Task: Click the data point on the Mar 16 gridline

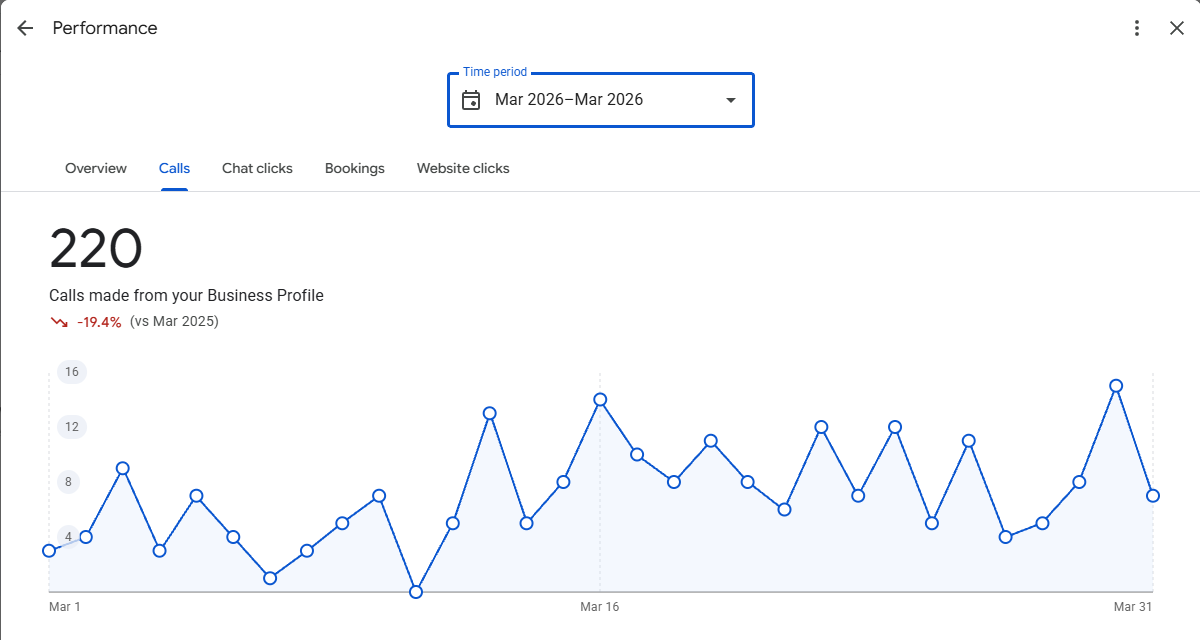Action: pyautogui.click(x=600, y=400)
